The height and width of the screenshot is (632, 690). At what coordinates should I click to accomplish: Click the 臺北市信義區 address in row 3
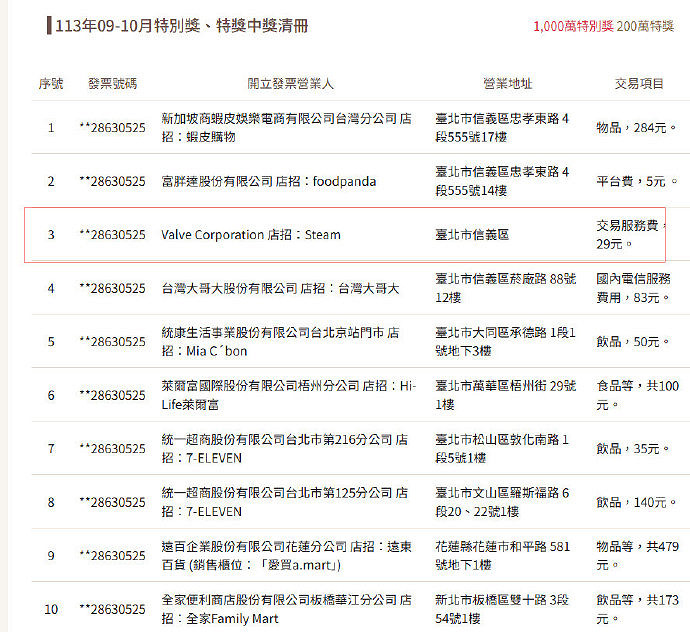472,235
